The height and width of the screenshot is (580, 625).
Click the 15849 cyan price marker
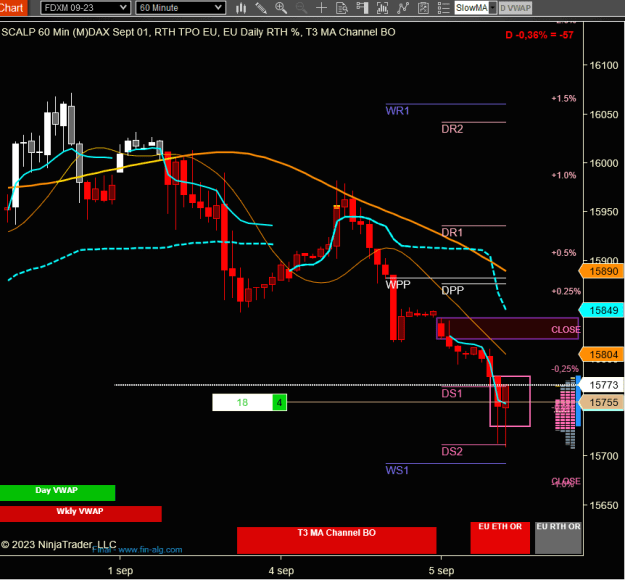(x=602, y=311)
